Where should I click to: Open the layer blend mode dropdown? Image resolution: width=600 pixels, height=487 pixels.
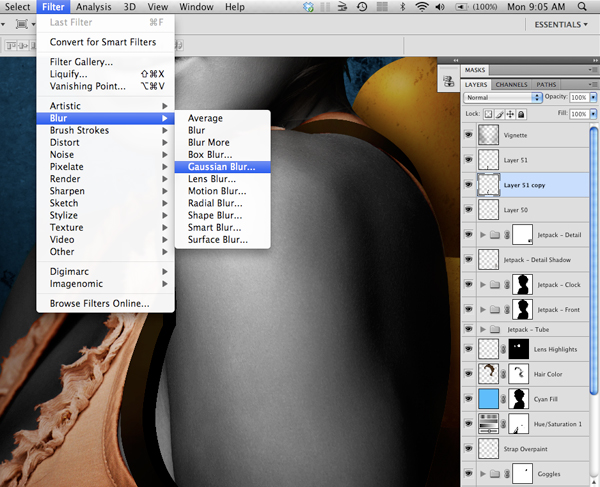coord(503,98)
